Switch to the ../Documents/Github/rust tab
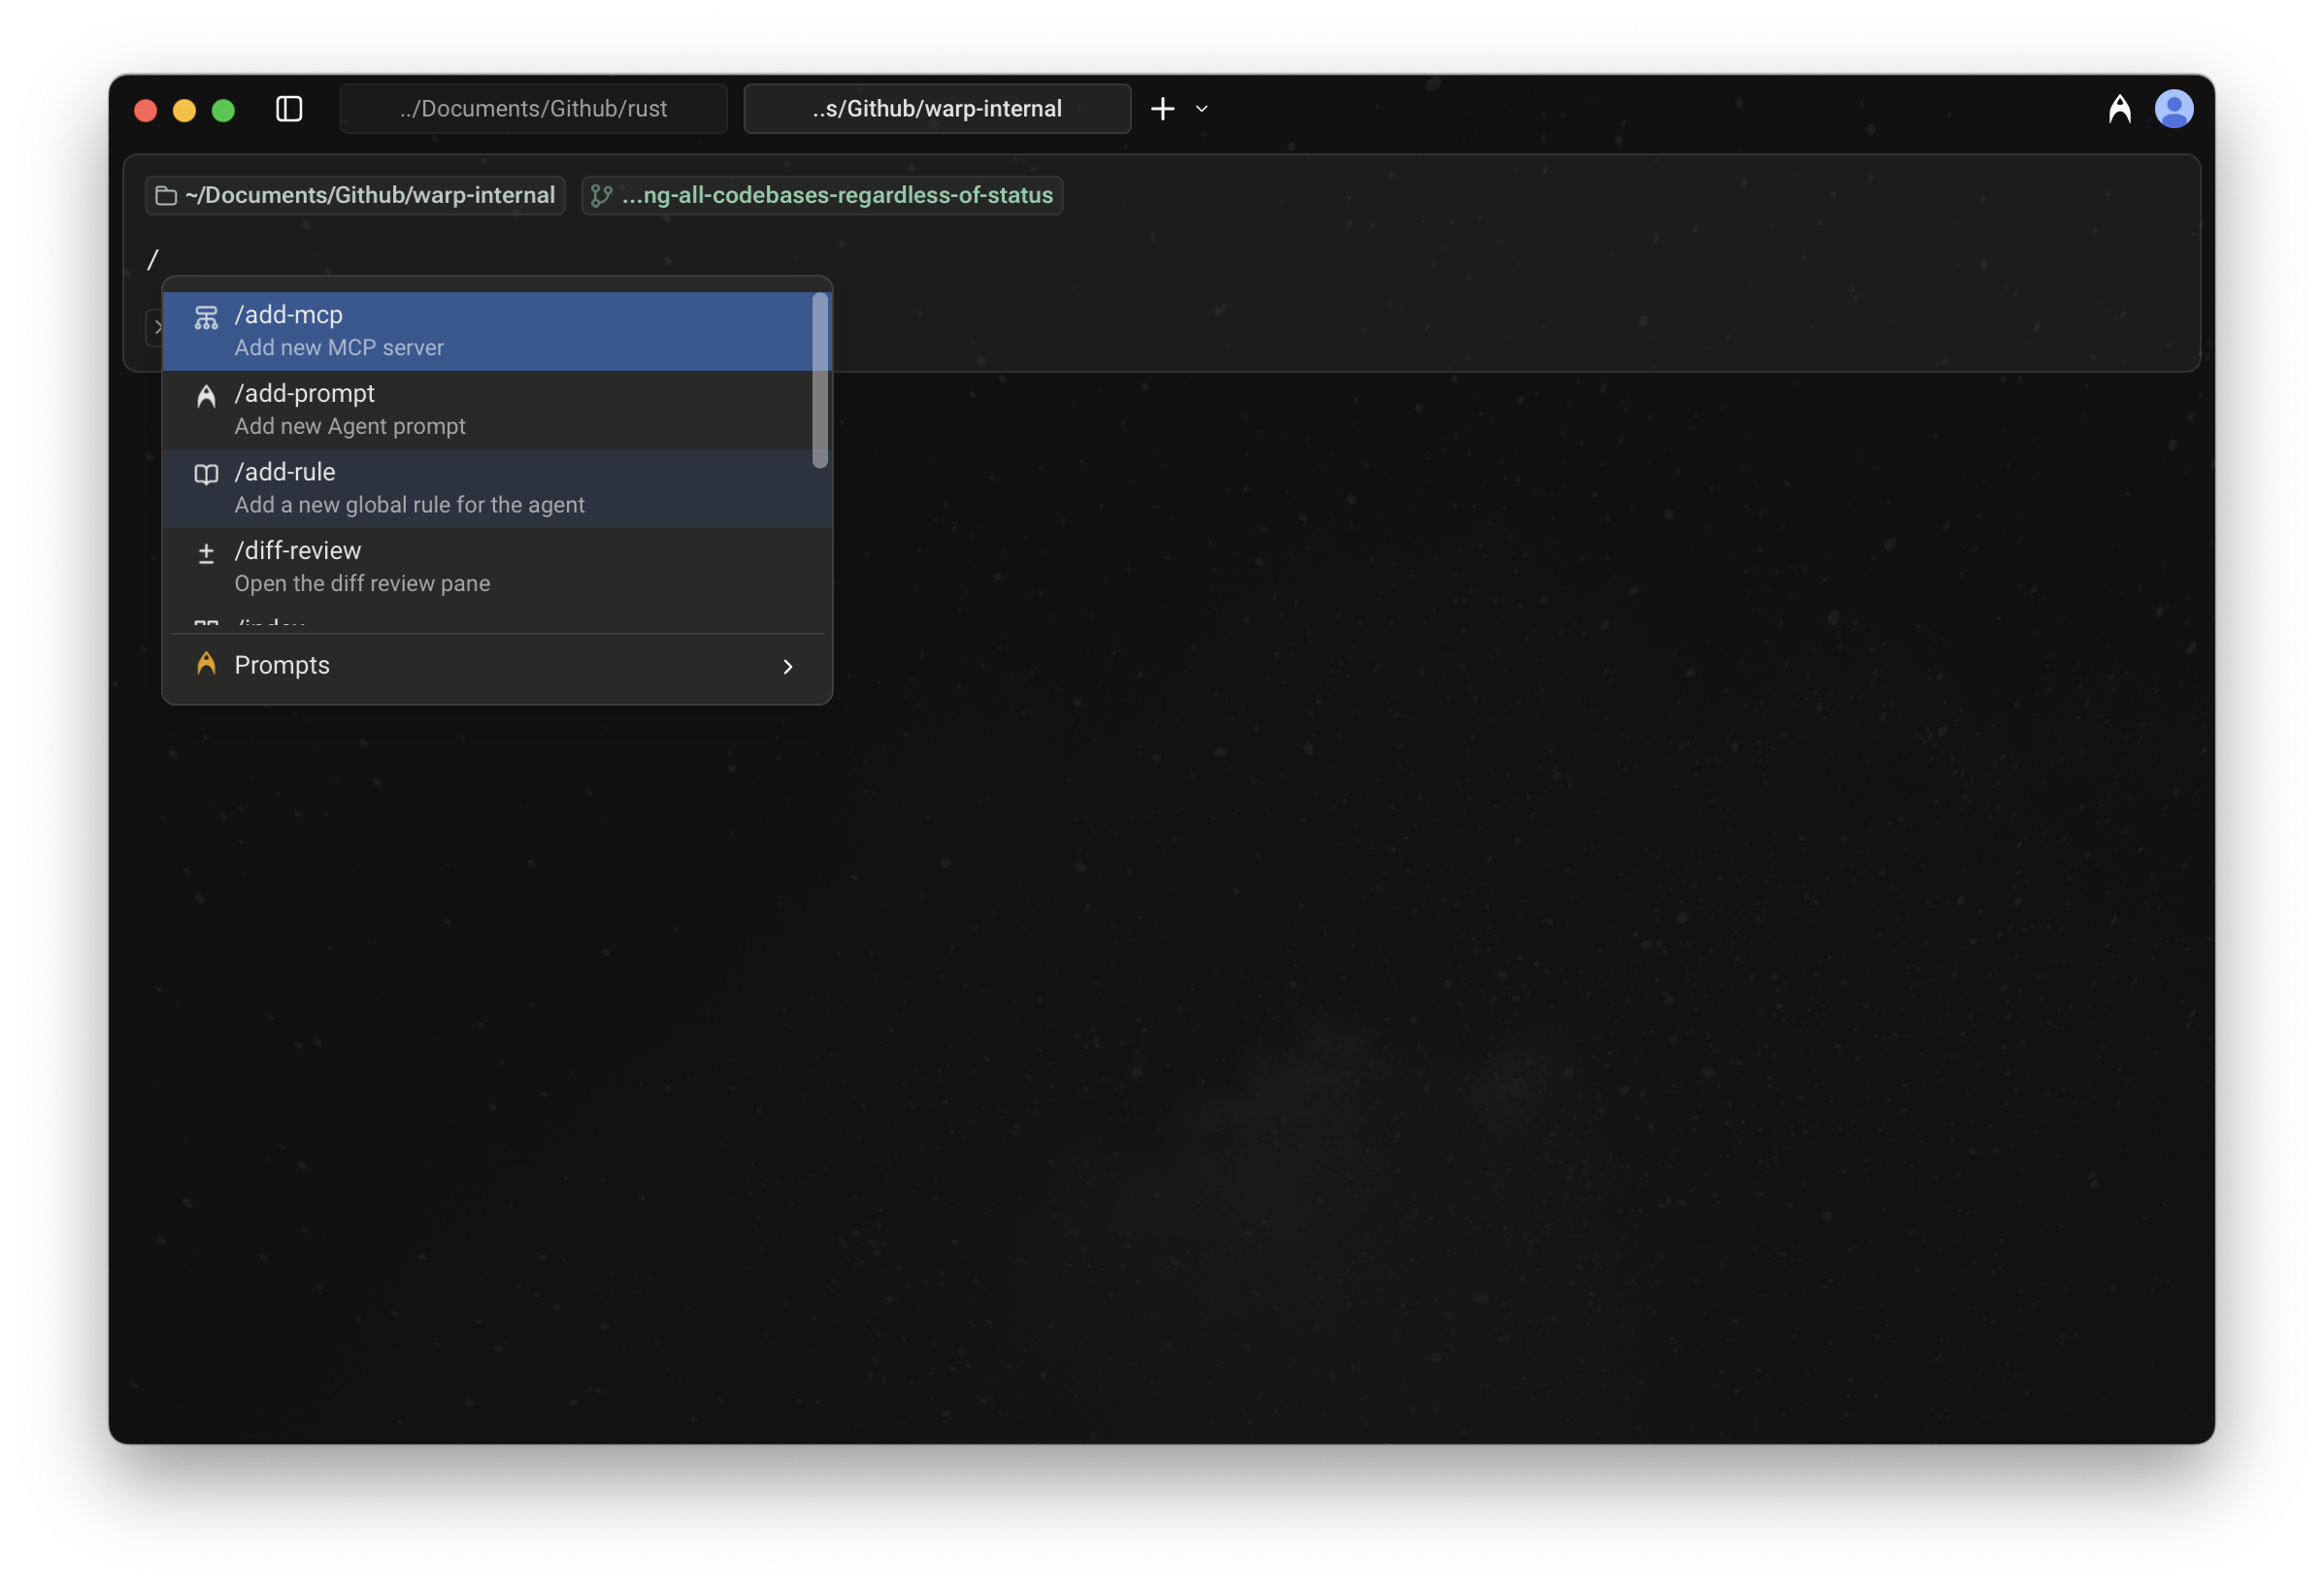Viewport: 2324px width, 1588px height. click(533, 109)
